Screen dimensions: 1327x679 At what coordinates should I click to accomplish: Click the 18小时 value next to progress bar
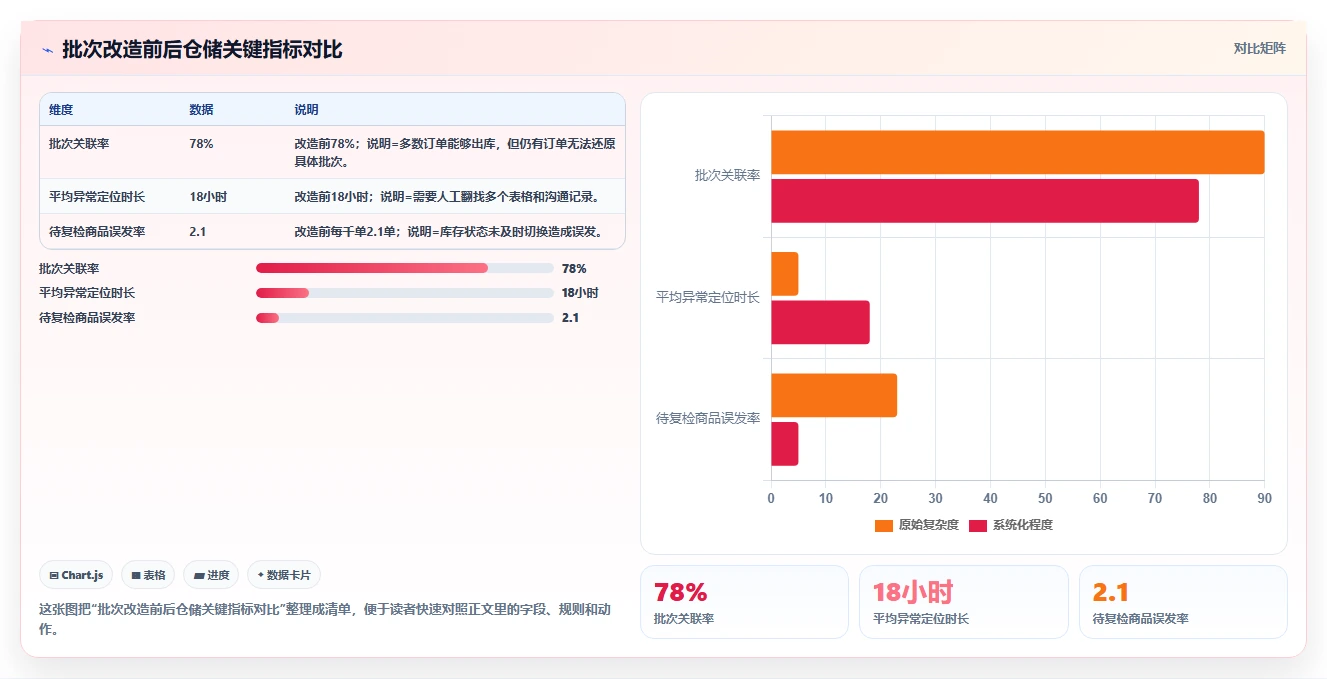click(580, 293)
